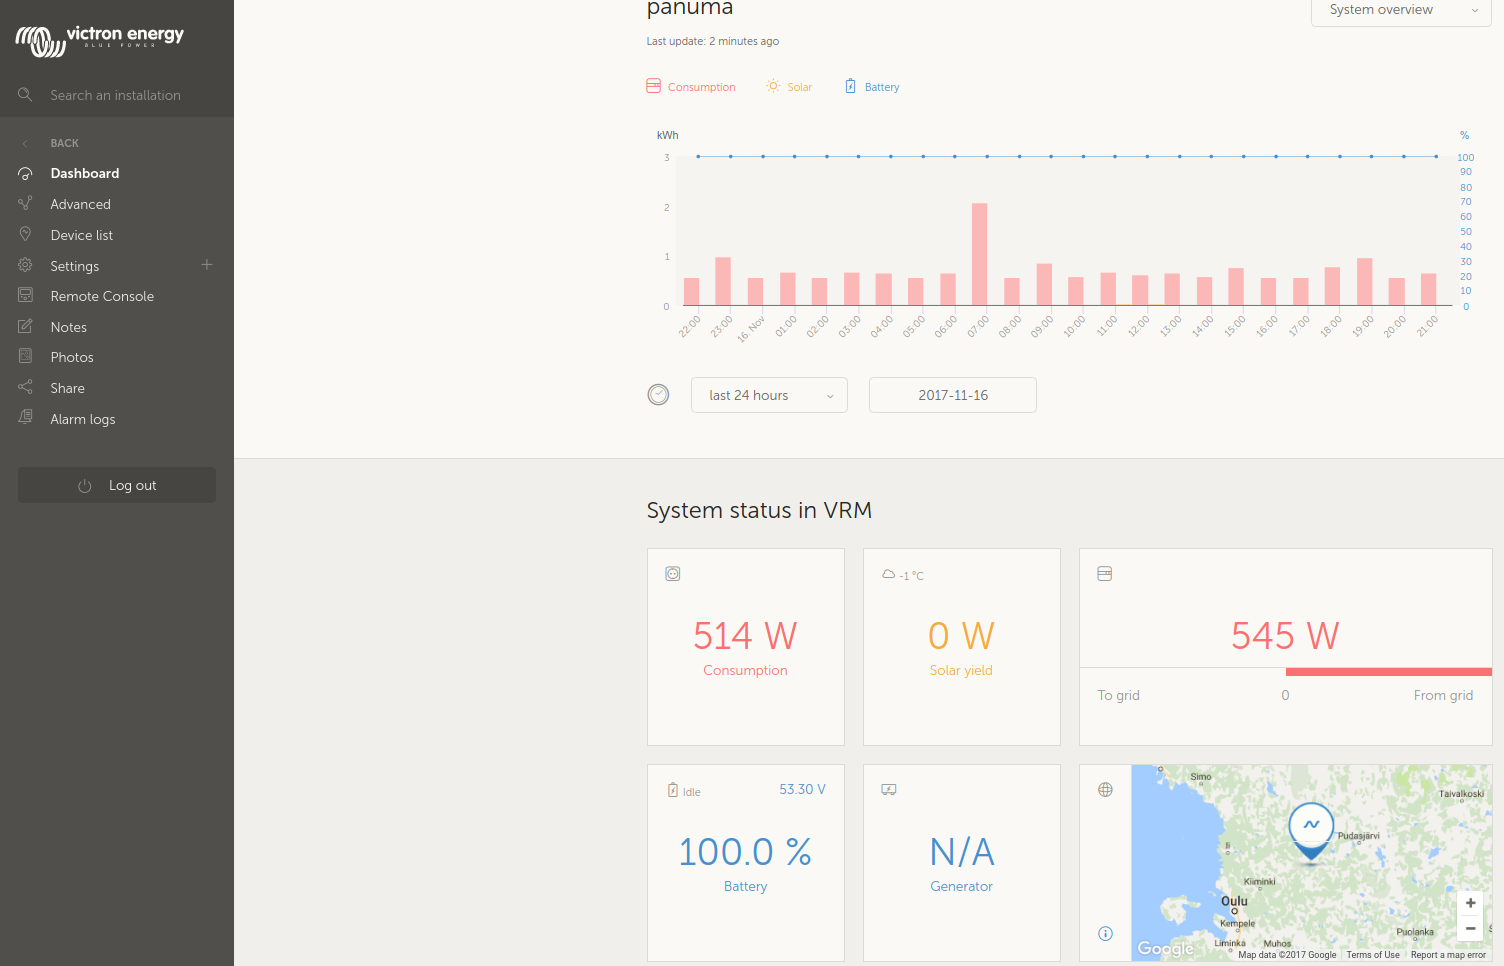Go to Remote Console
This screenshot has height=966, width=1504.
(102, 296)
